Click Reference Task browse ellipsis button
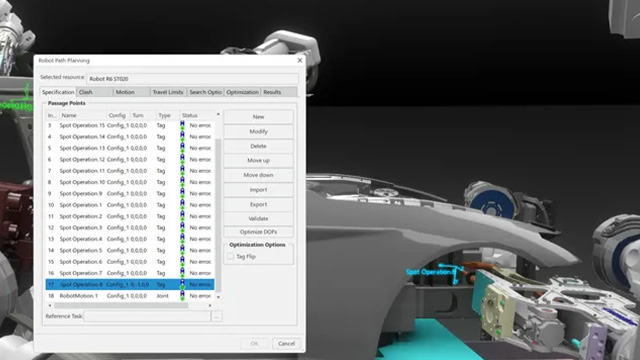The height and width of the screenshot is (360, 640). click(217, 316)
